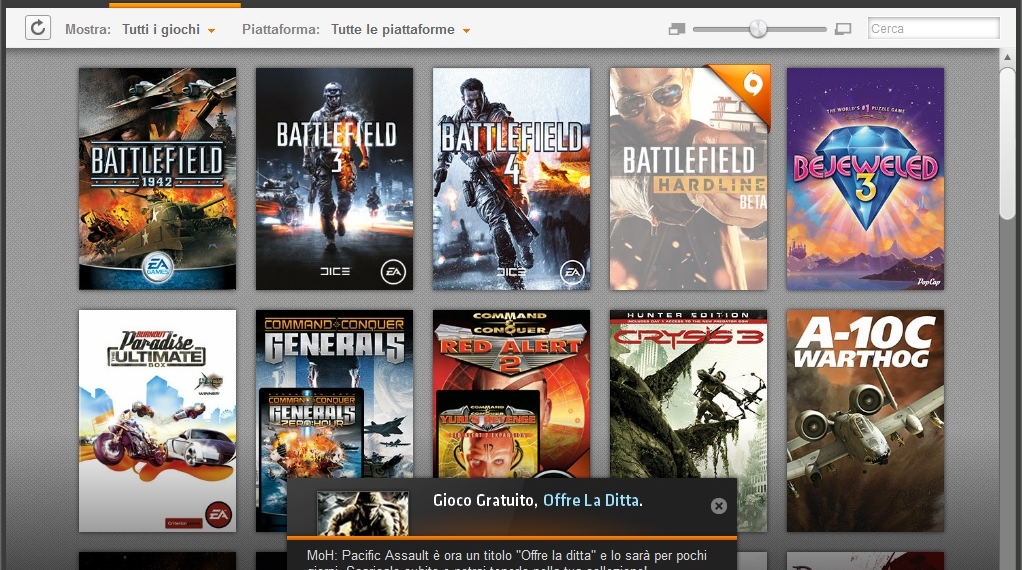
Task: Select the Command & Conquer Generals cover
Action: [334, 394]
